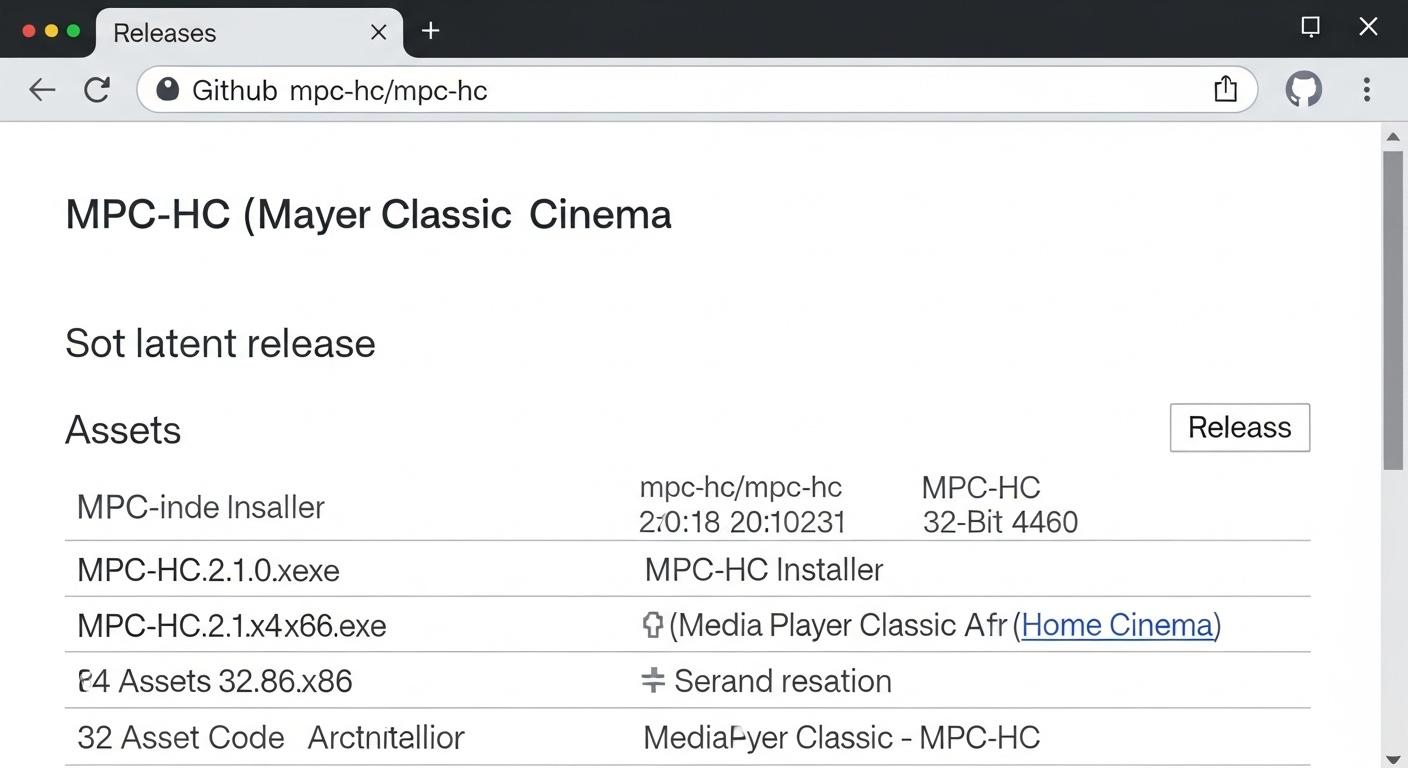Toggle the yellow minimize traffic light
Viewport: 1408px width, 768px height.
tap(51, 31)
